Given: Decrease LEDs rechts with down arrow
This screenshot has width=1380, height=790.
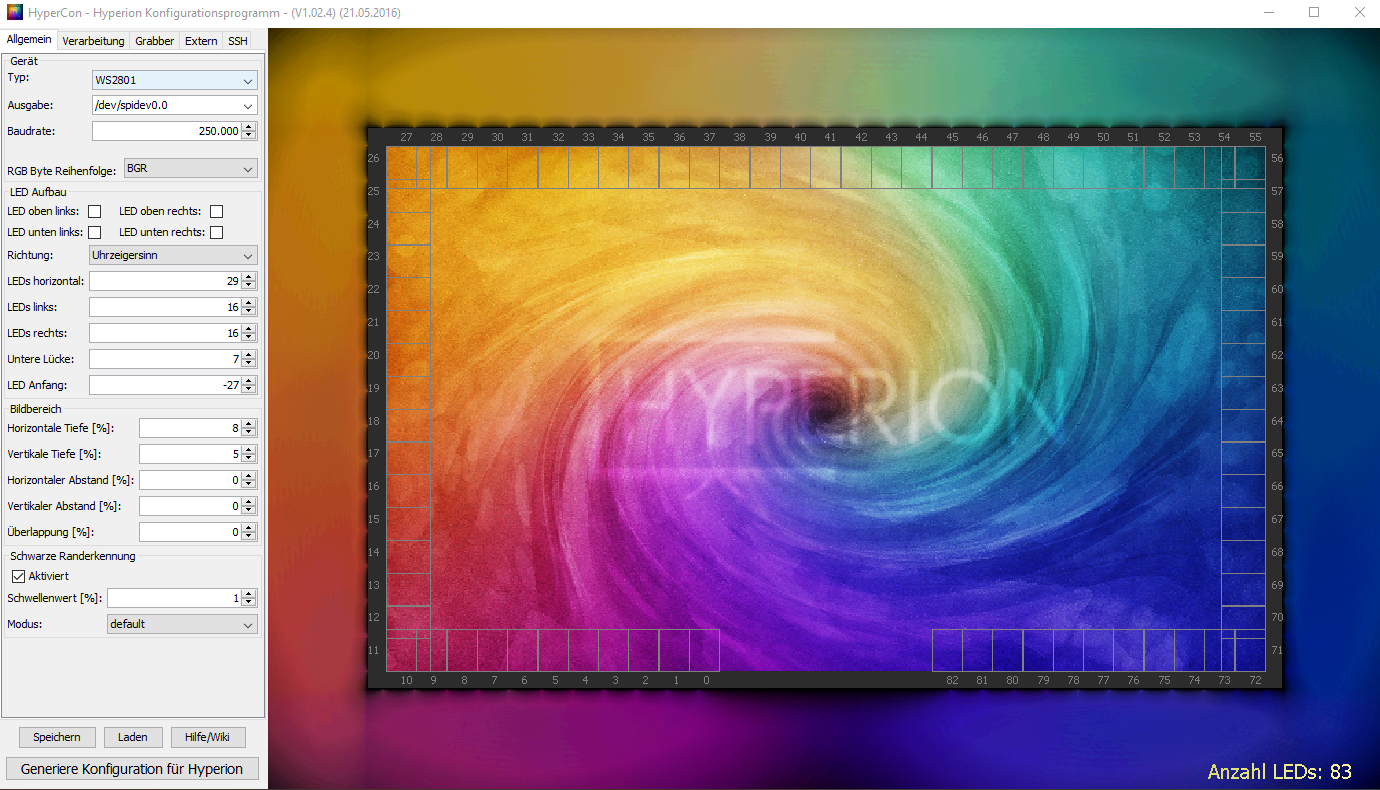Looking at the screenshot, I should tap(249, 338).
